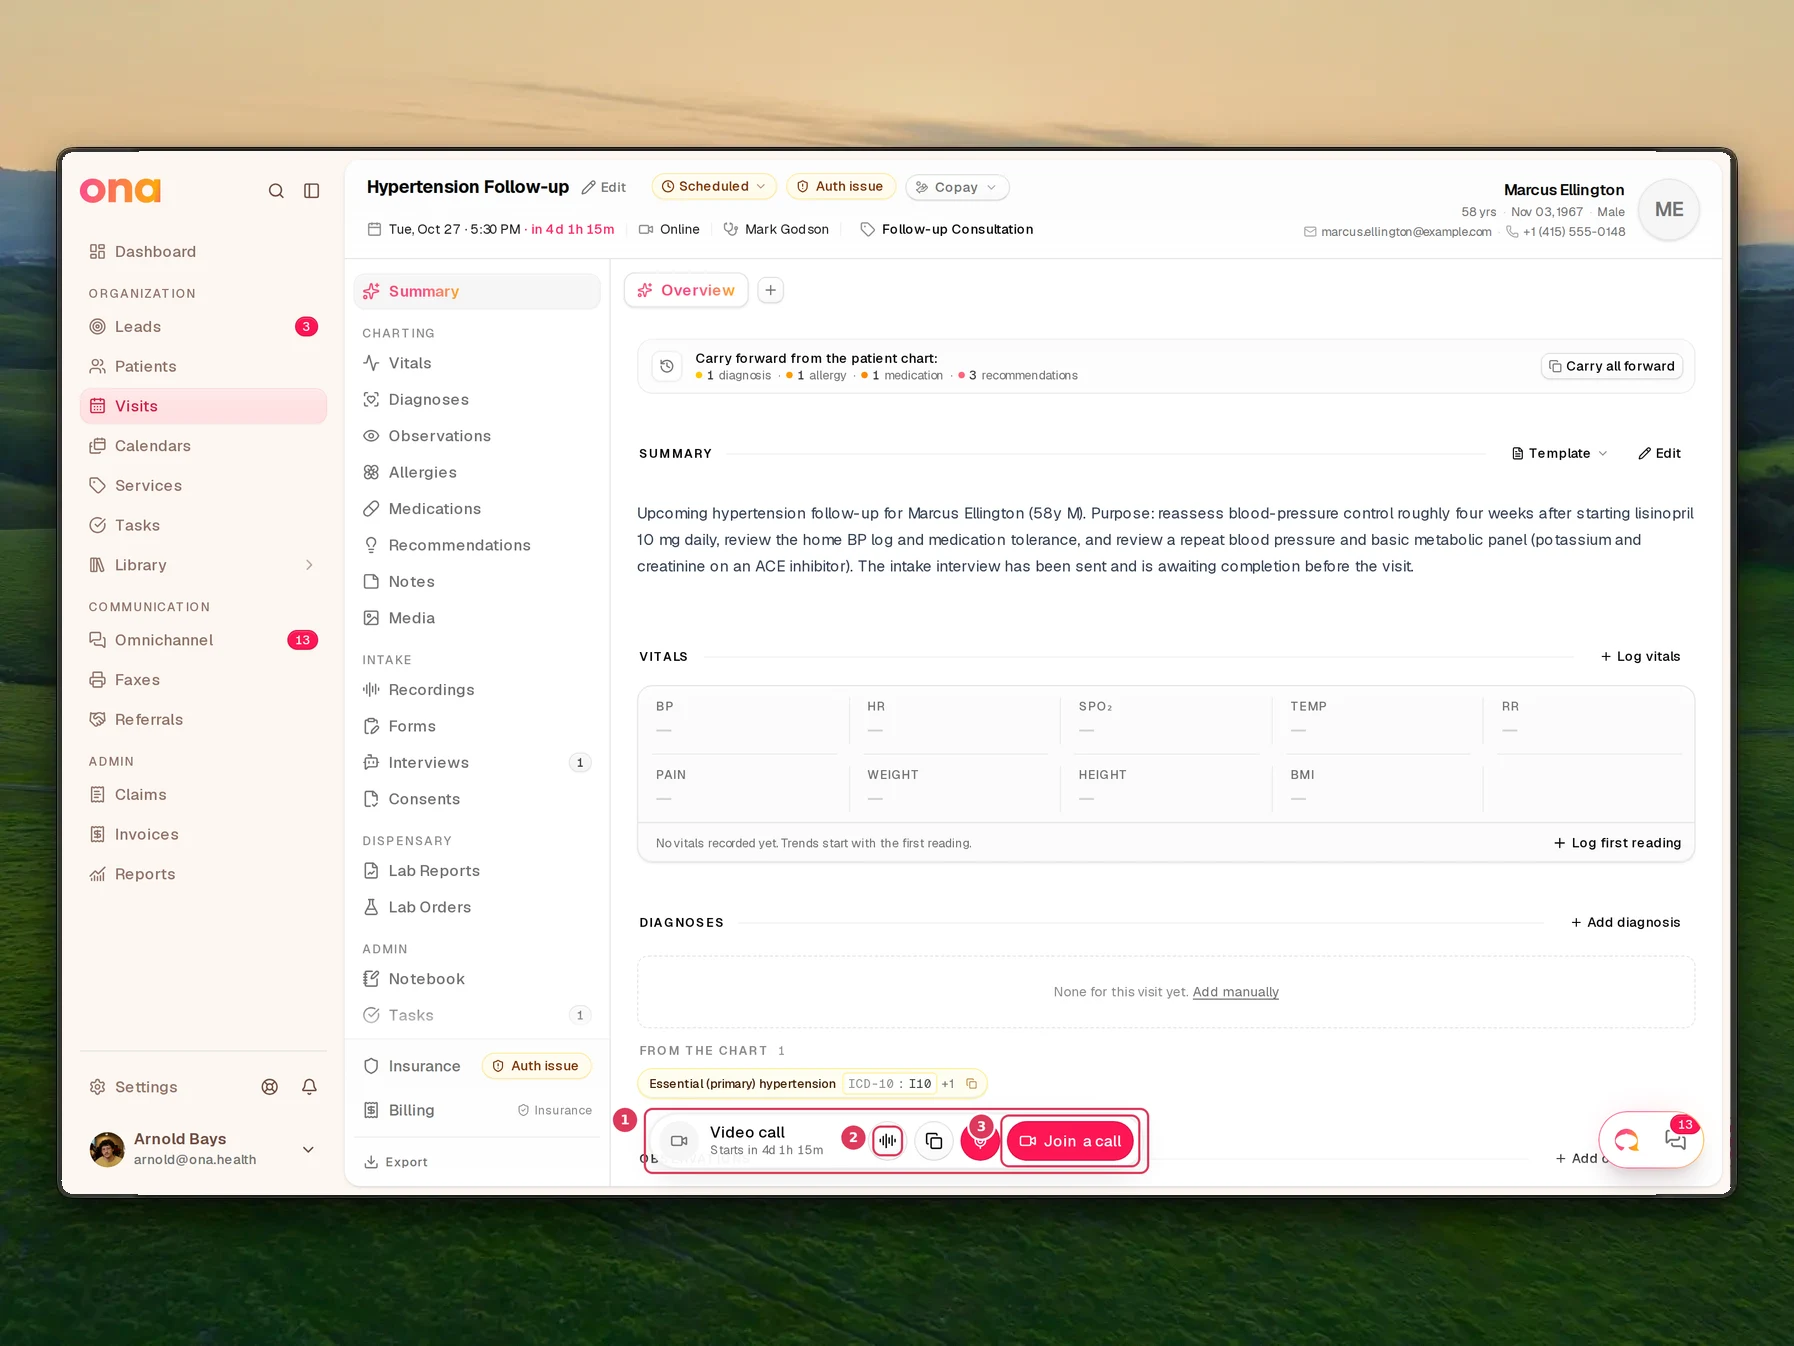Click the Add manually link
The height and width of the screenshot is (1346, 1794).
(1236, 992)
